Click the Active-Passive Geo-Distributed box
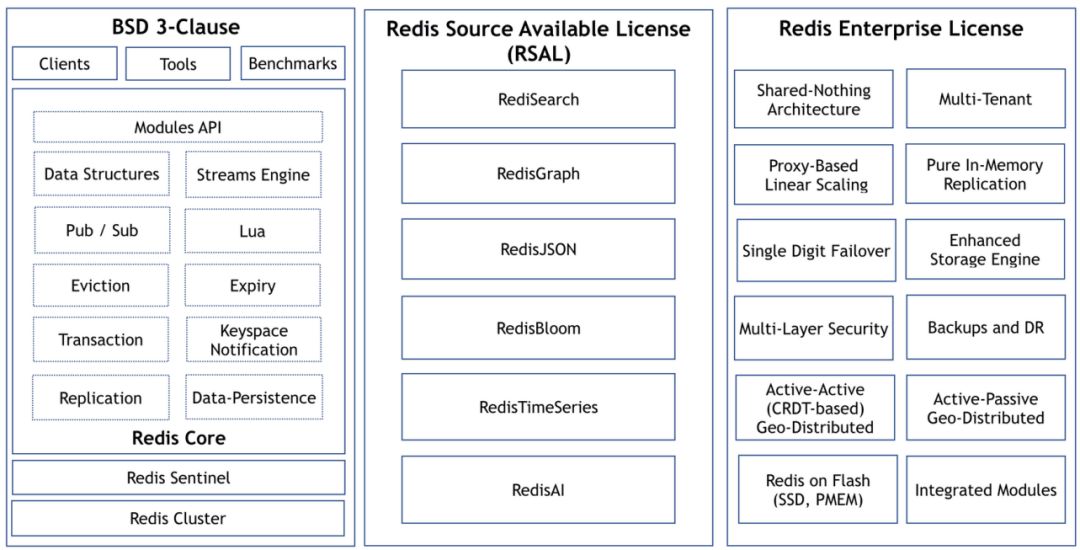Screen dimensions: 1080x550 point(986,408)
